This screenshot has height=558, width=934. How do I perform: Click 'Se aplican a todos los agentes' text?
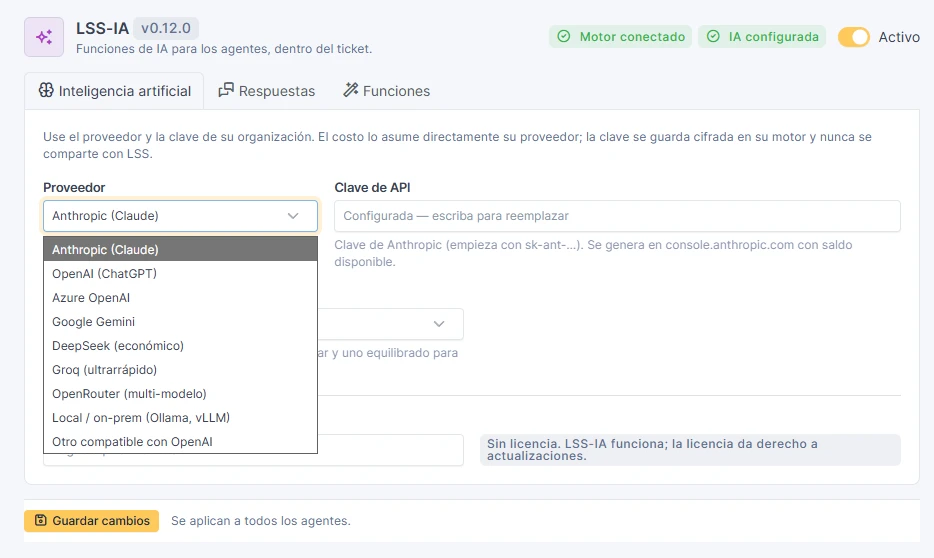[261, 520]
